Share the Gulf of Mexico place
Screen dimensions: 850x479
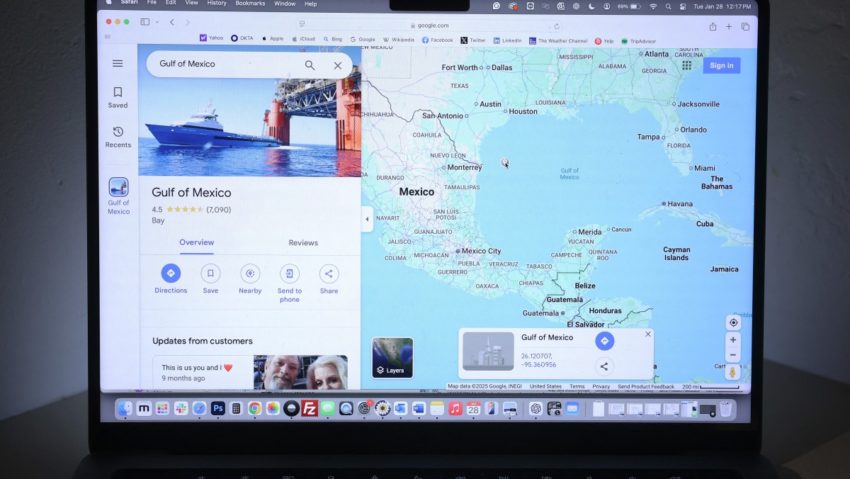(329, 279)
